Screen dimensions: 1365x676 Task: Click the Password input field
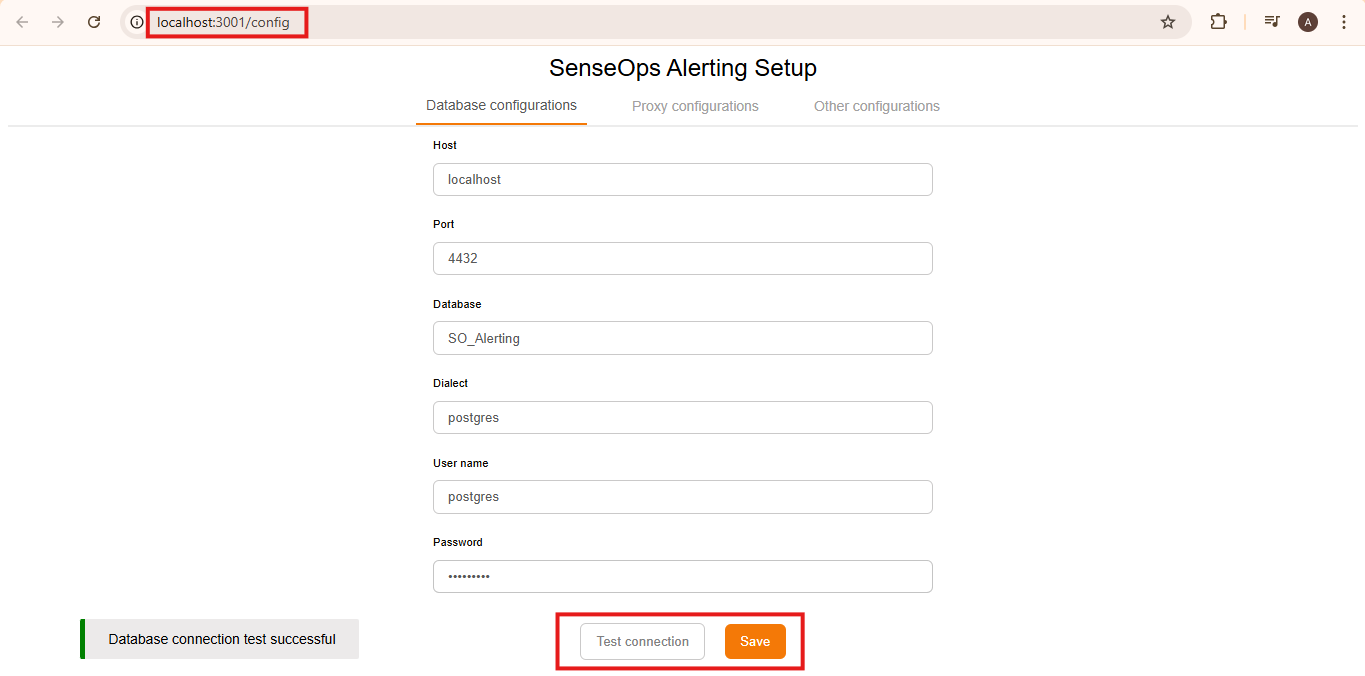pyautogui.click(x=683, y=576)
